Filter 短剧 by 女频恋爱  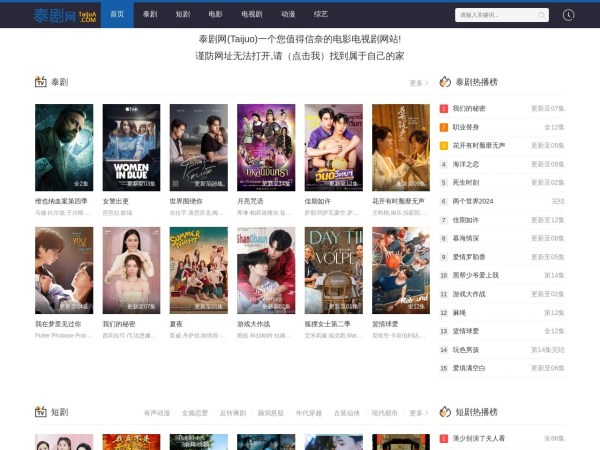195,413
